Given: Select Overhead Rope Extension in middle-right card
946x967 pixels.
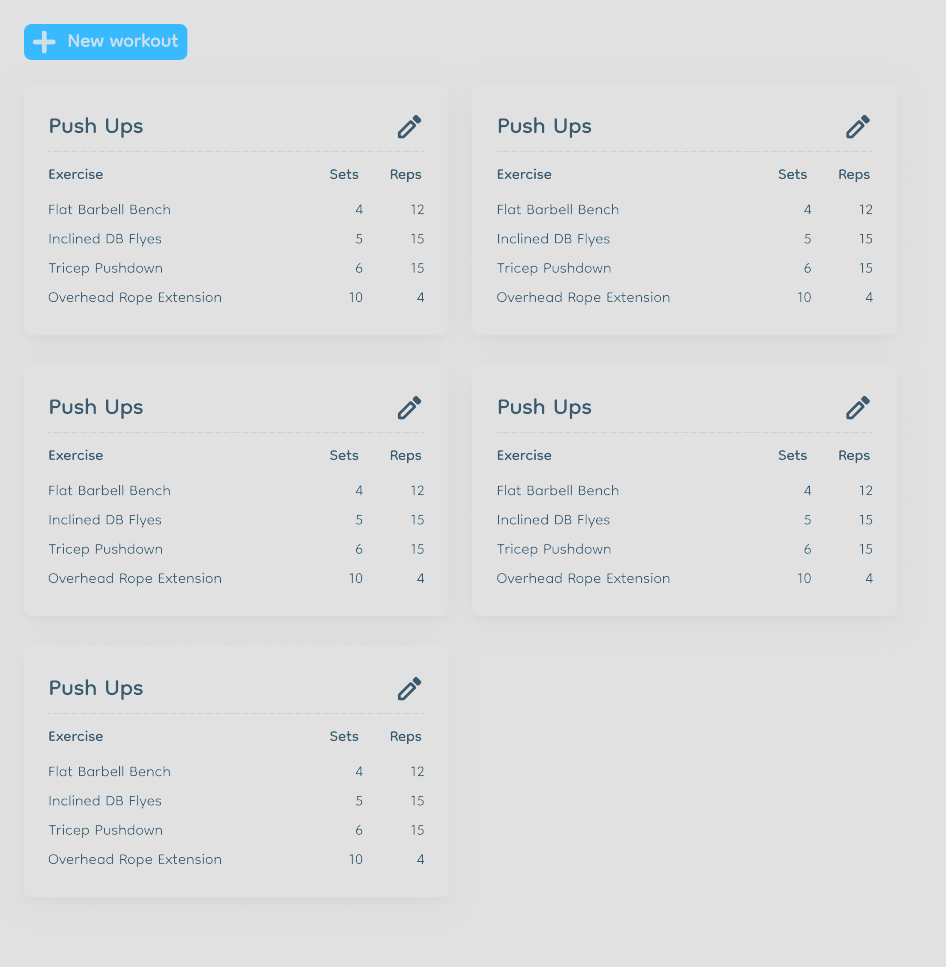Looking at the screenshot, I should 583,578.
